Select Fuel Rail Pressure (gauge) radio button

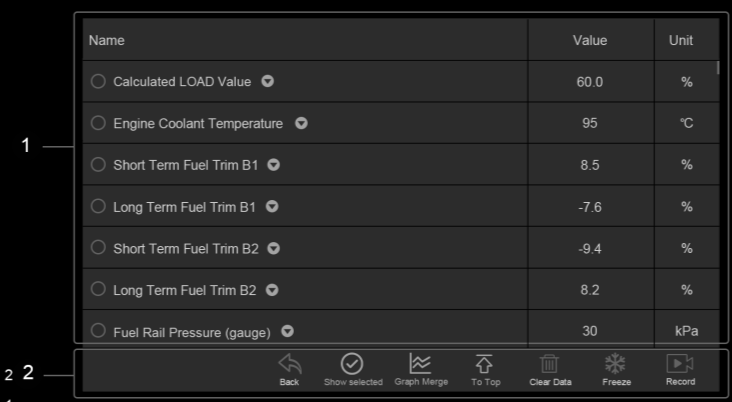tap(98, 331)
